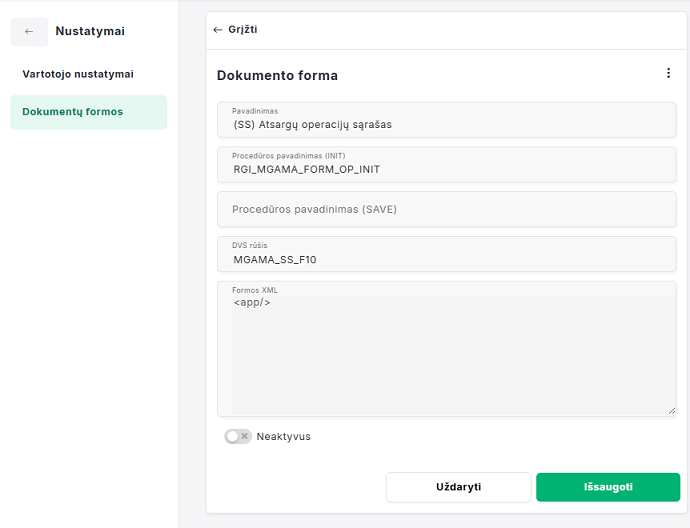Click the Dokumento forma heading
Screen dimensions: 690x528
[277, 75]
